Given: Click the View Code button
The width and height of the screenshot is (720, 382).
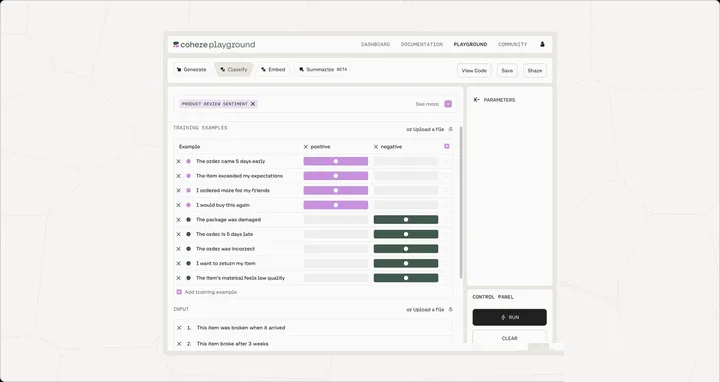Looking at the screenshot, I should (x=474, y=70).
